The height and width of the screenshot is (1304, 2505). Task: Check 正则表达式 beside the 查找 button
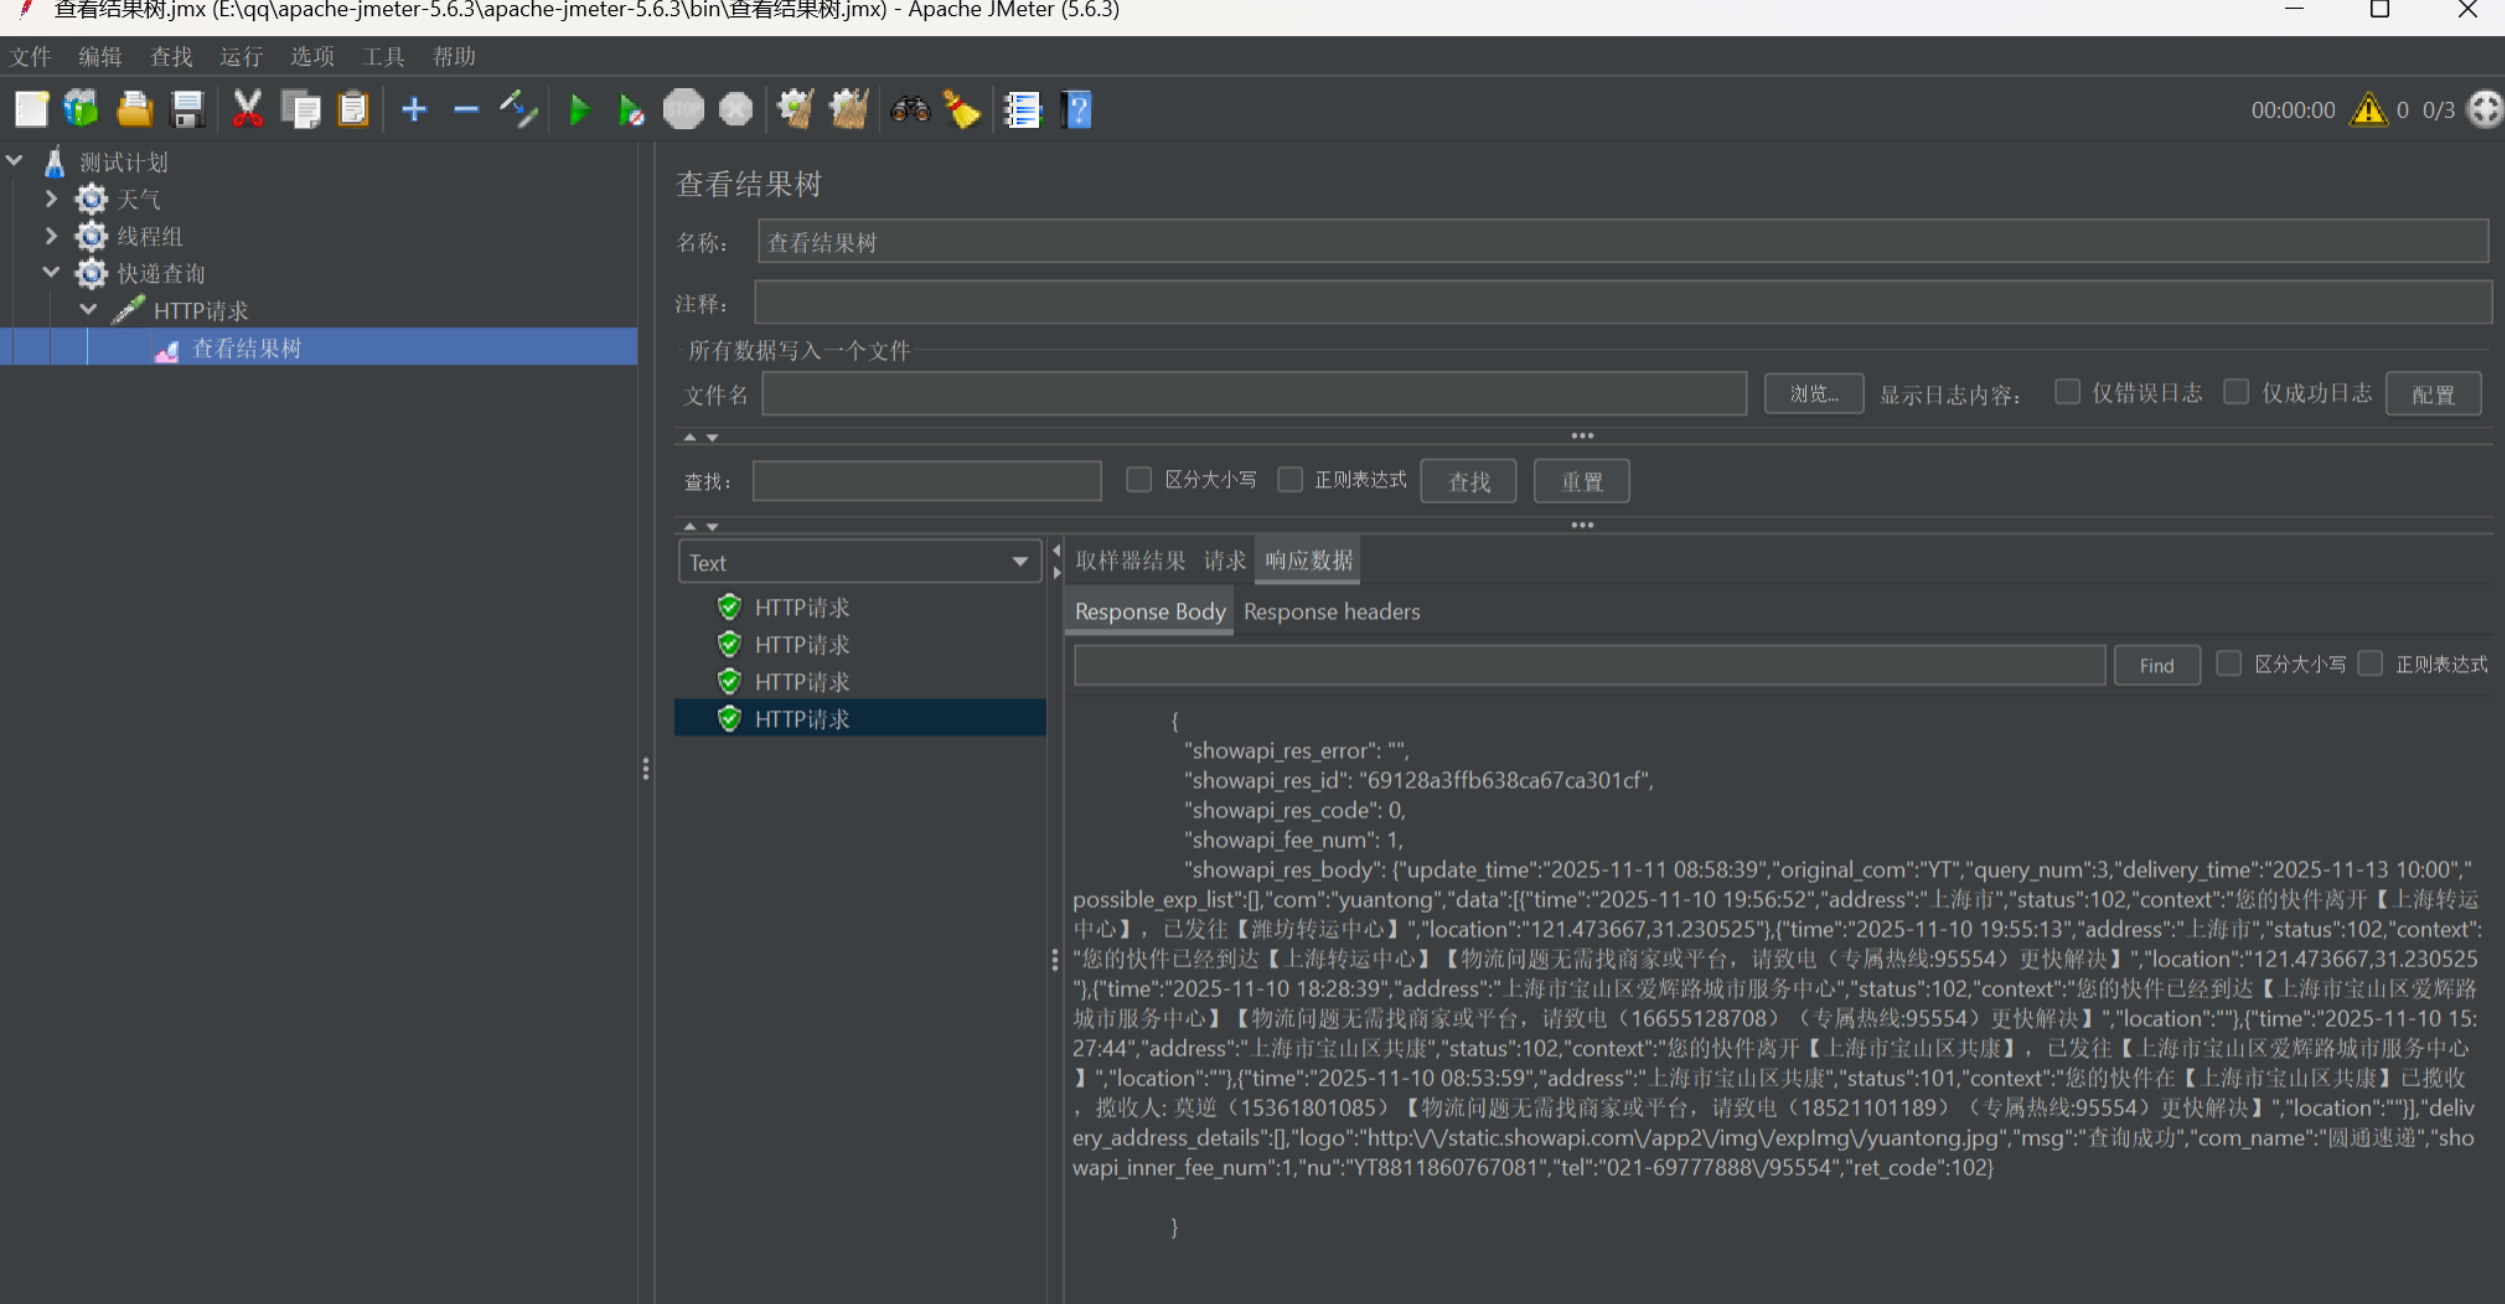pyautogui.click(x=1290, y=480)
